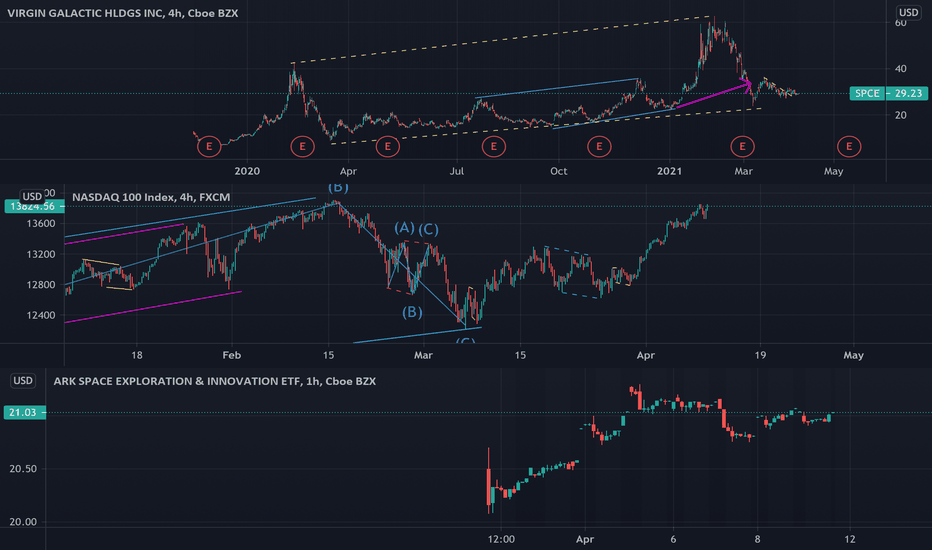Click the earliest earnings E marker before 2020
The height and width of the screenshot is (550, 932).
(x=209, y=146)
